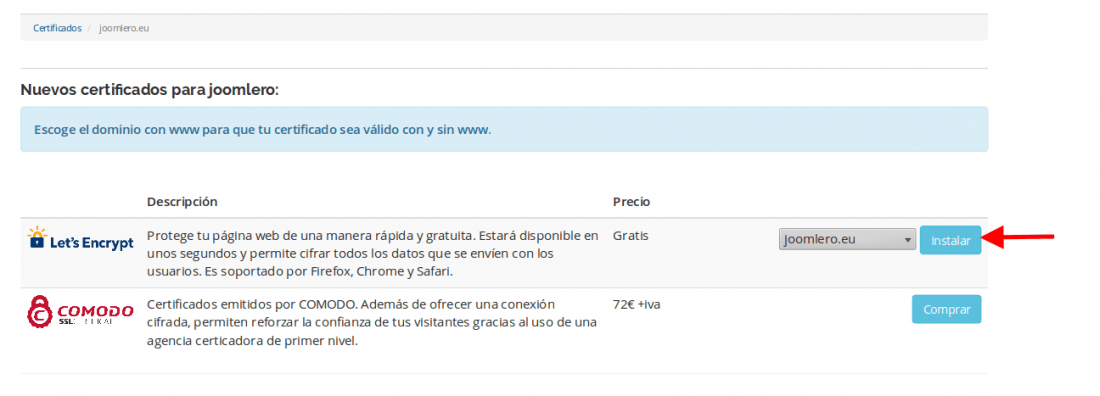The image size is (1100, 396).
Task: Install the Let's Encrypt certificate
Action: (x=951, y=240)
